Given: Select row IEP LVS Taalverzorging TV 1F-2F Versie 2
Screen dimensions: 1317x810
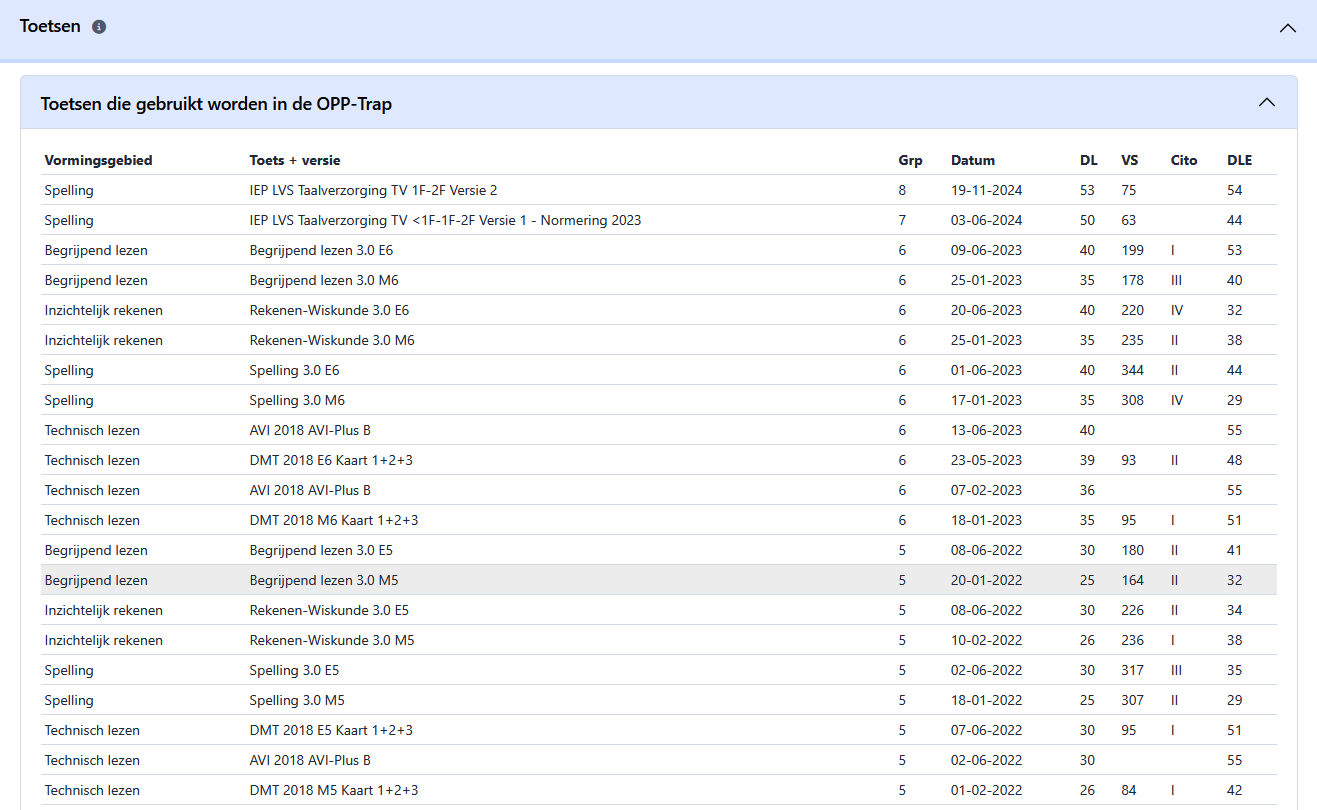Looking at the screenshot, I should (659, 190).
